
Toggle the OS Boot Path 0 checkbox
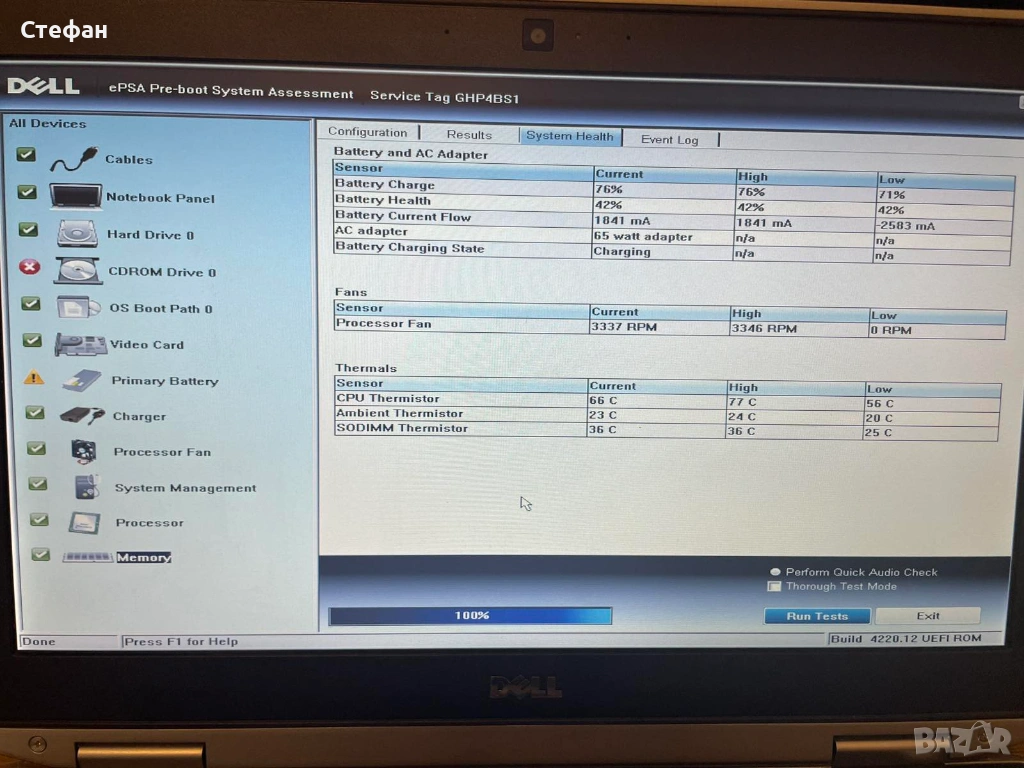31,304
